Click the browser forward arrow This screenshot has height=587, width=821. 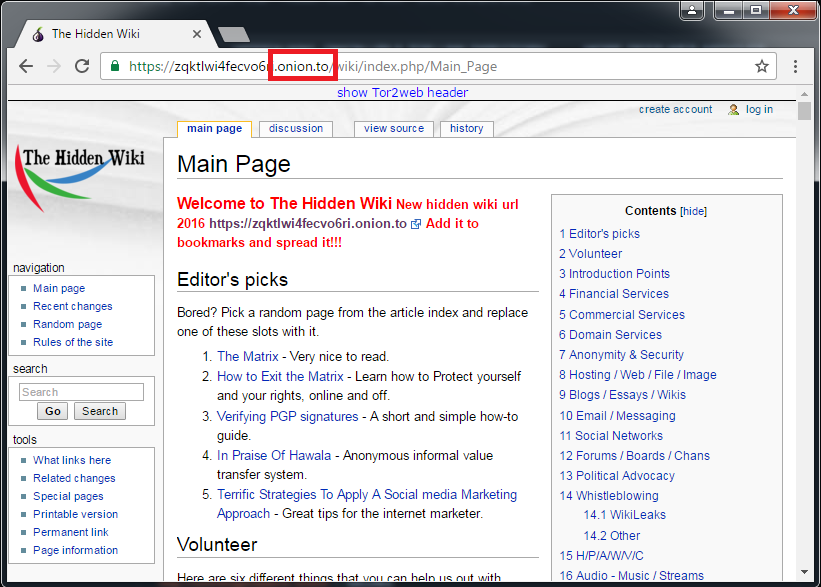click(x=54, y=66)
